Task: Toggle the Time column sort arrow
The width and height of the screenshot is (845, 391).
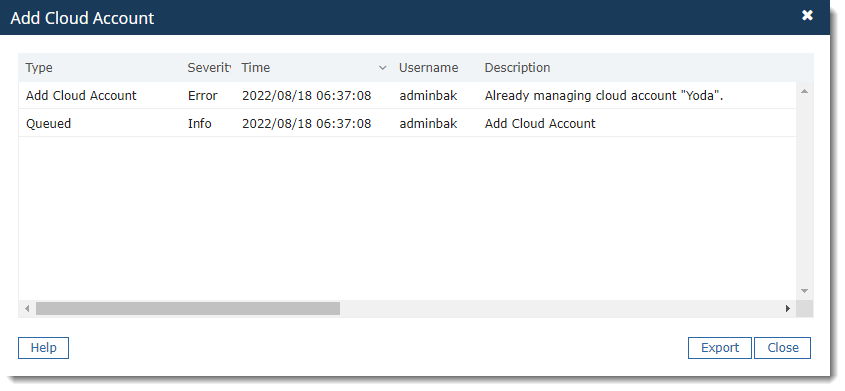Action: pos(383,68)
